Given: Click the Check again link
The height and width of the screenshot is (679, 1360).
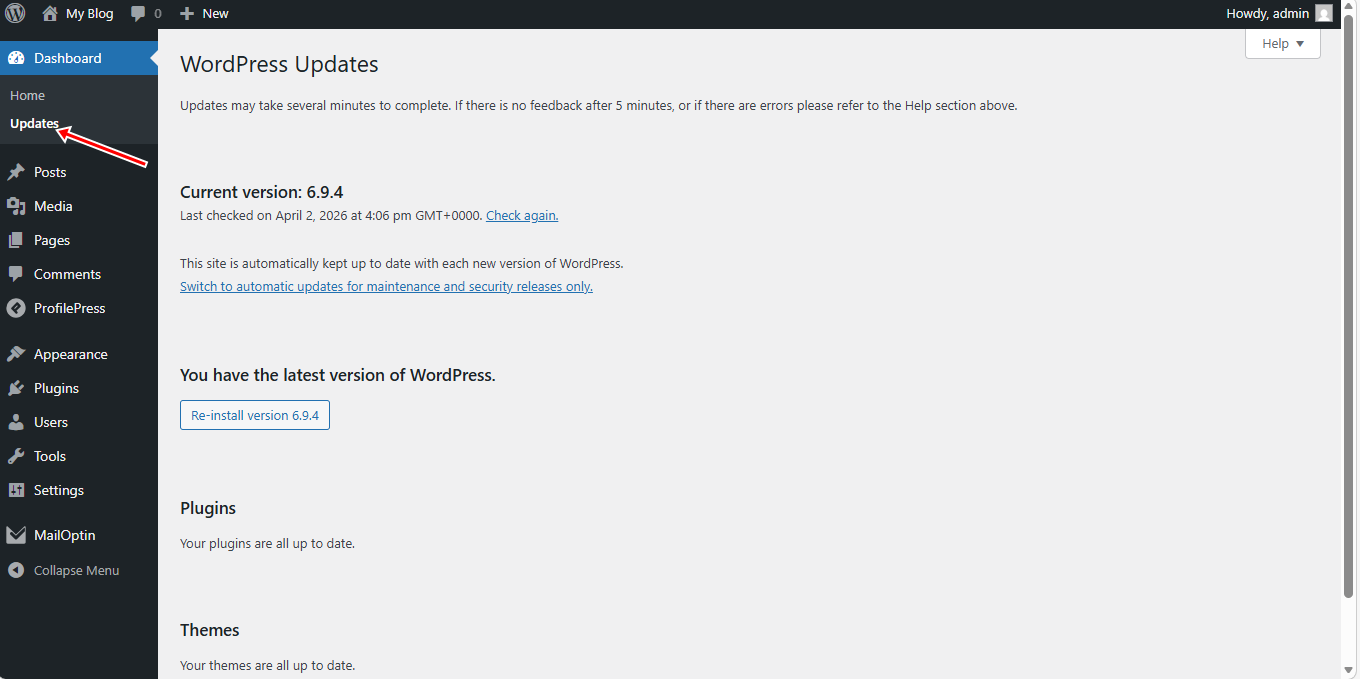Looking at the screenshot, I should [522, 215].
